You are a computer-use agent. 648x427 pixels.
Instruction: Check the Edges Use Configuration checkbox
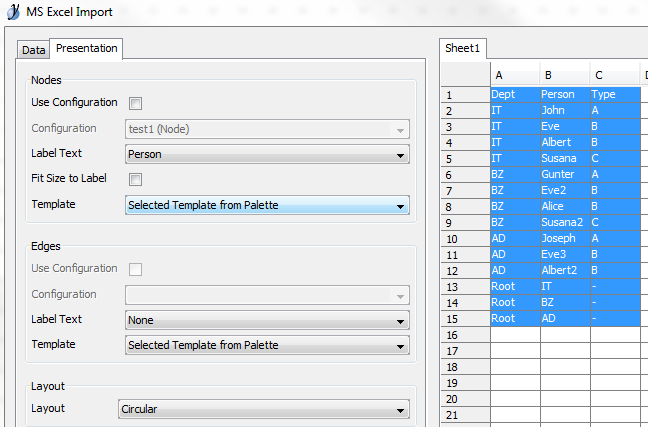tap(135, 269)
